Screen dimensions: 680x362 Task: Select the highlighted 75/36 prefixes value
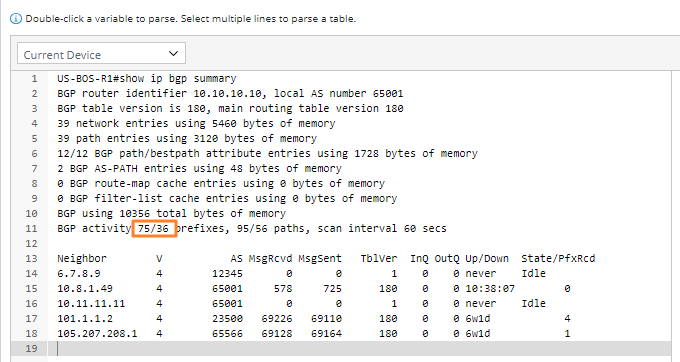tap(154, 228)
